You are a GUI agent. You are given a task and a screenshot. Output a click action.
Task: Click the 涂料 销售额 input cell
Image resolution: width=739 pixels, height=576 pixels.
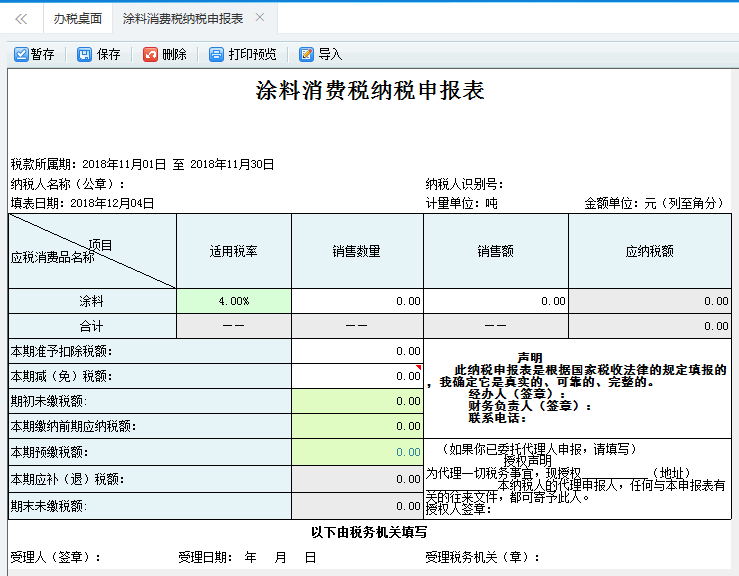coord(495,300)
